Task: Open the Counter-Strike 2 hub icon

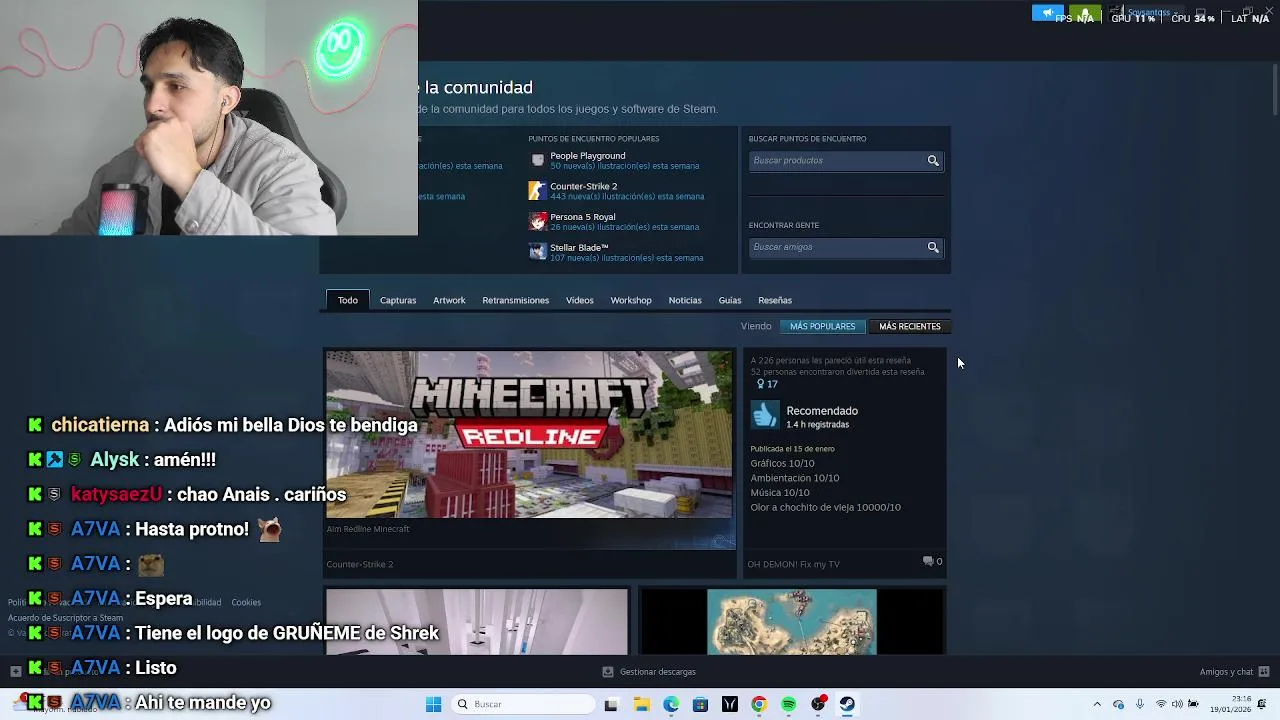Action: (x=538, y=191)
